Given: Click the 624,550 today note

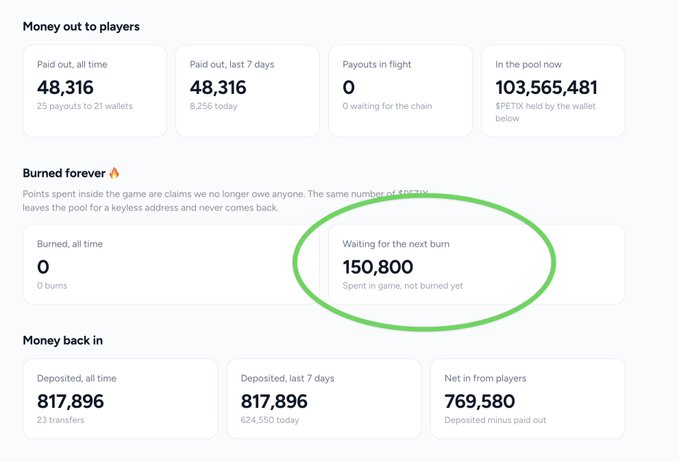Looking at the screenshot, I should tap(270, 420).
